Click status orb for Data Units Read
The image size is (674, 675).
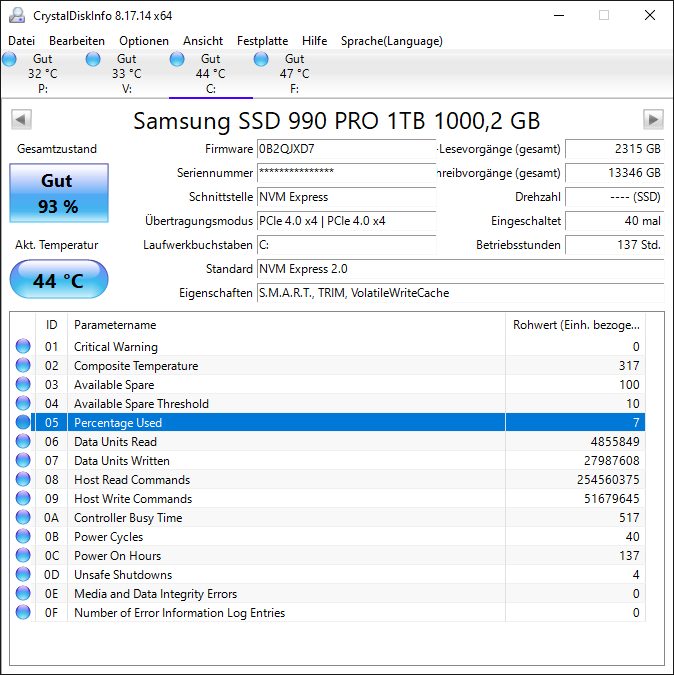pos(23,441)
